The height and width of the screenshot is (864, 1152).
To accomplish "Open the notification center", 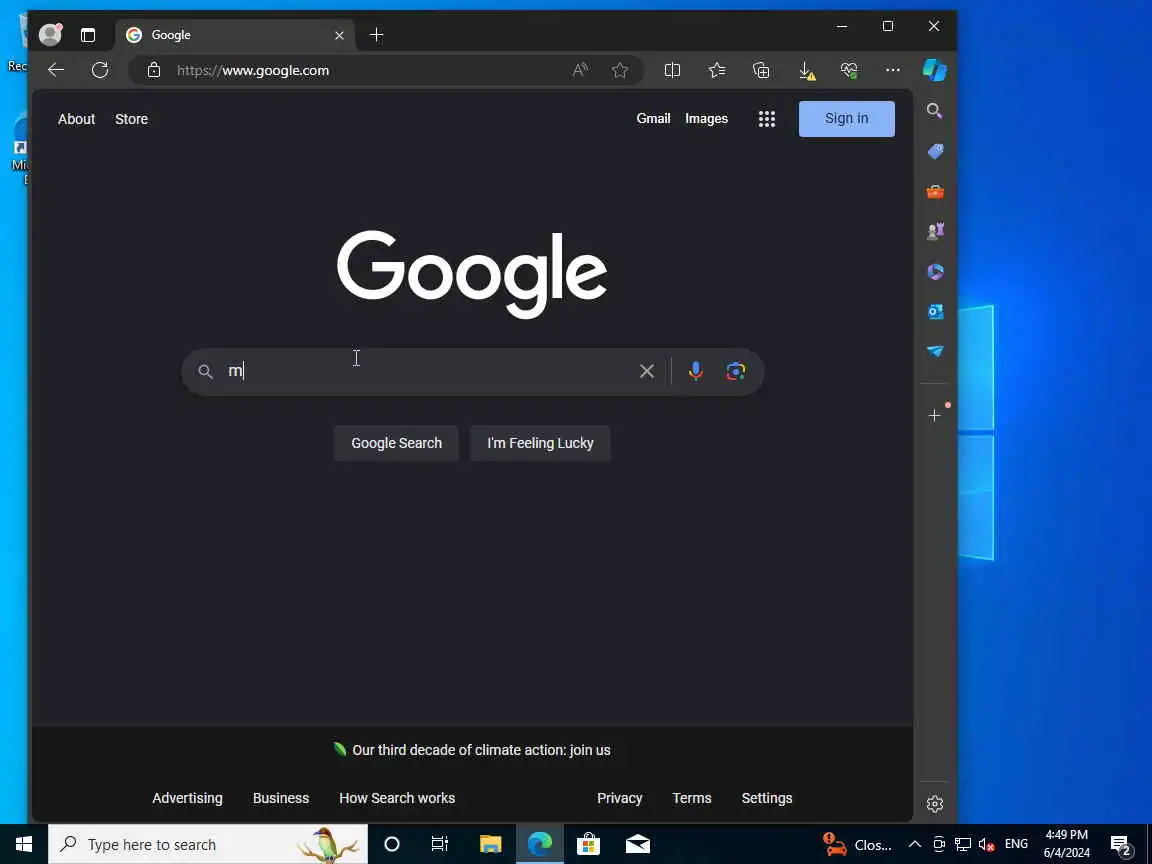I will 1121,845.
